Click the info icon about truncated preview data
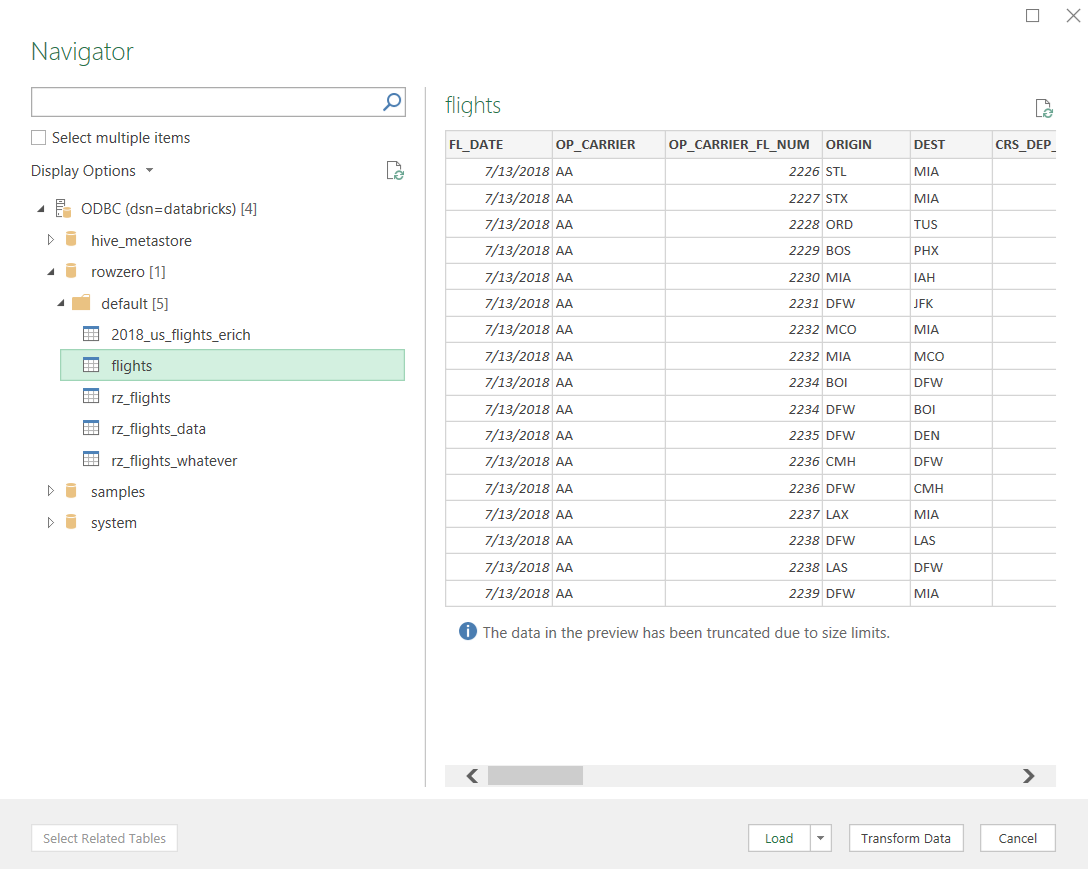Image resolution: width=1088 pixels, height=869 pixels. coord(467,632)
